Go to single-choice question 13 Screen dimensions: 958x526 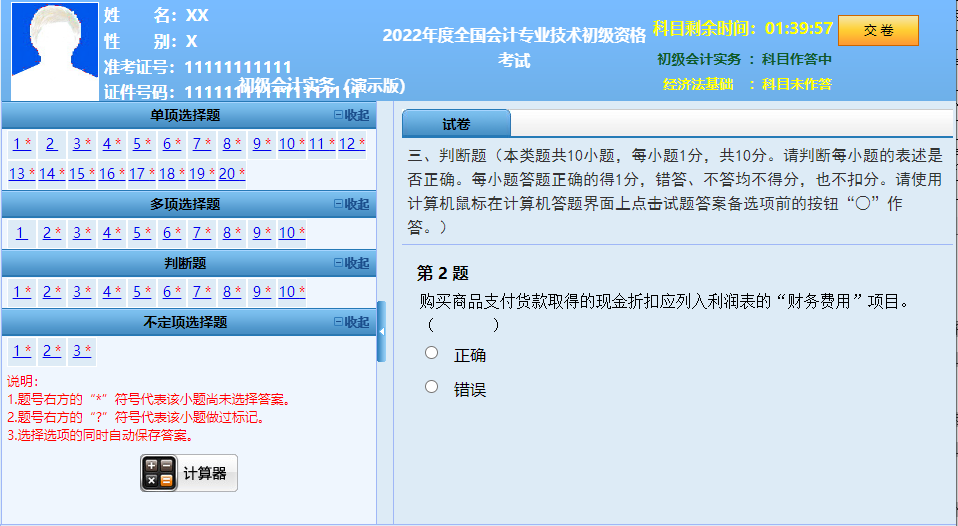[20, 174]
